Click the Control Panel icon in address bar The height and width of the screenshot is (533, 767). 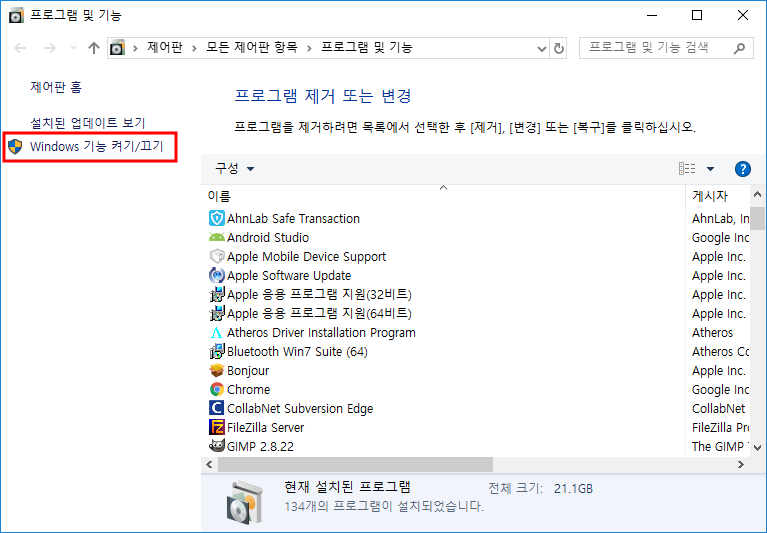pyautogui.click(x=117, y=48)
